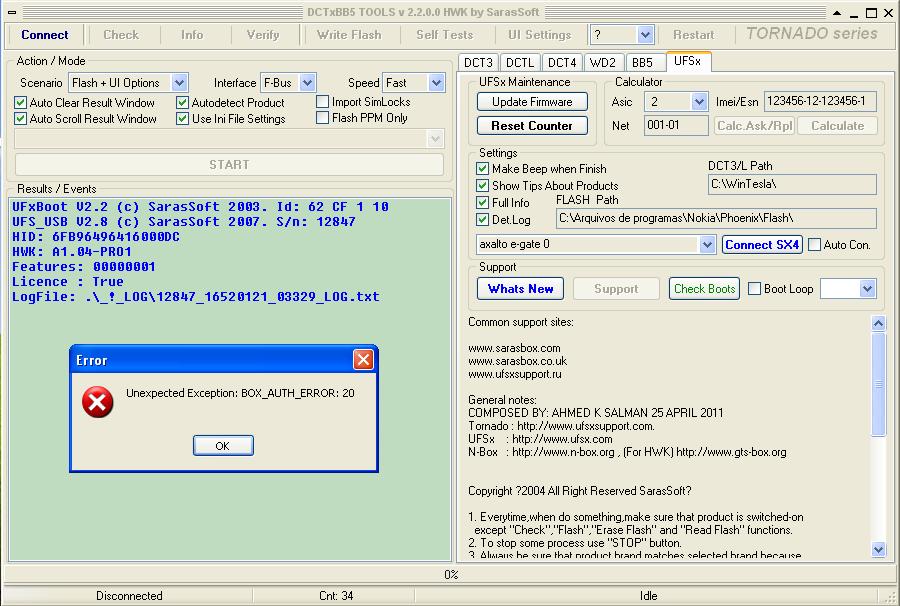Click OK in the Error dialog
The image size is (900, 606).
(x=223, y=446)
